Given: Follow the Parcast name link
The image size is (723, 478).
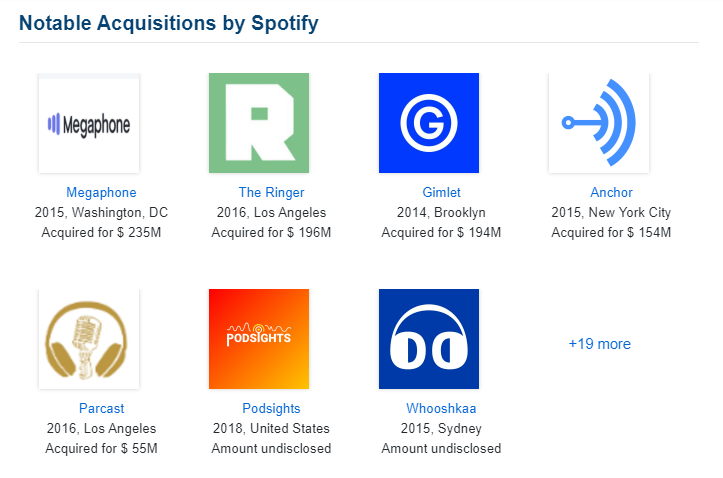Looking at the screenshot, I should [x=101, y=408].
